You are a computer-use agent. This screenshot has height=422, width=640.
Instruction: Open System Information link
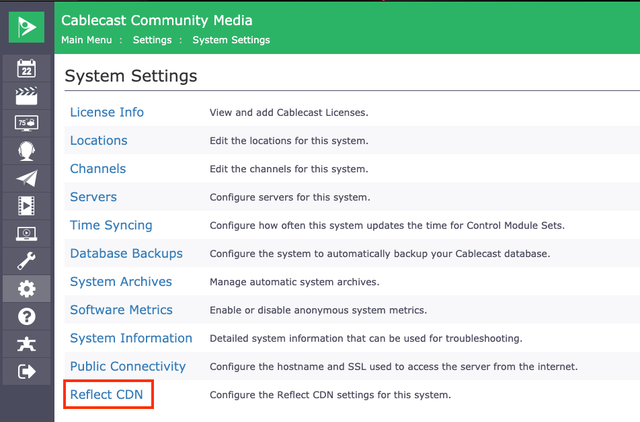coord(131,338)
